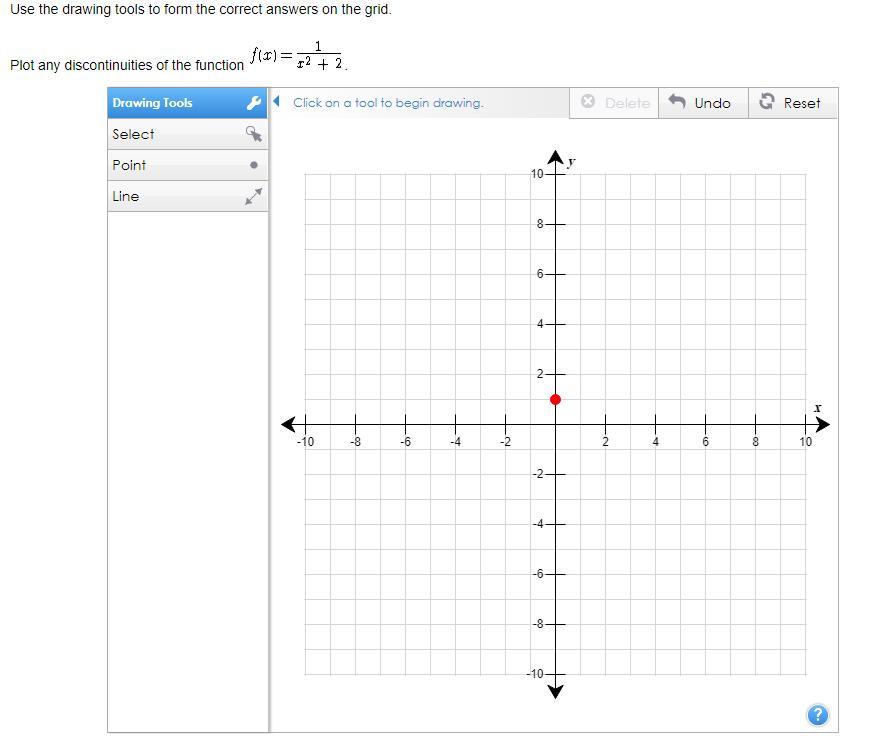Click the Drawing Tools header label

[x=152, y=103]
